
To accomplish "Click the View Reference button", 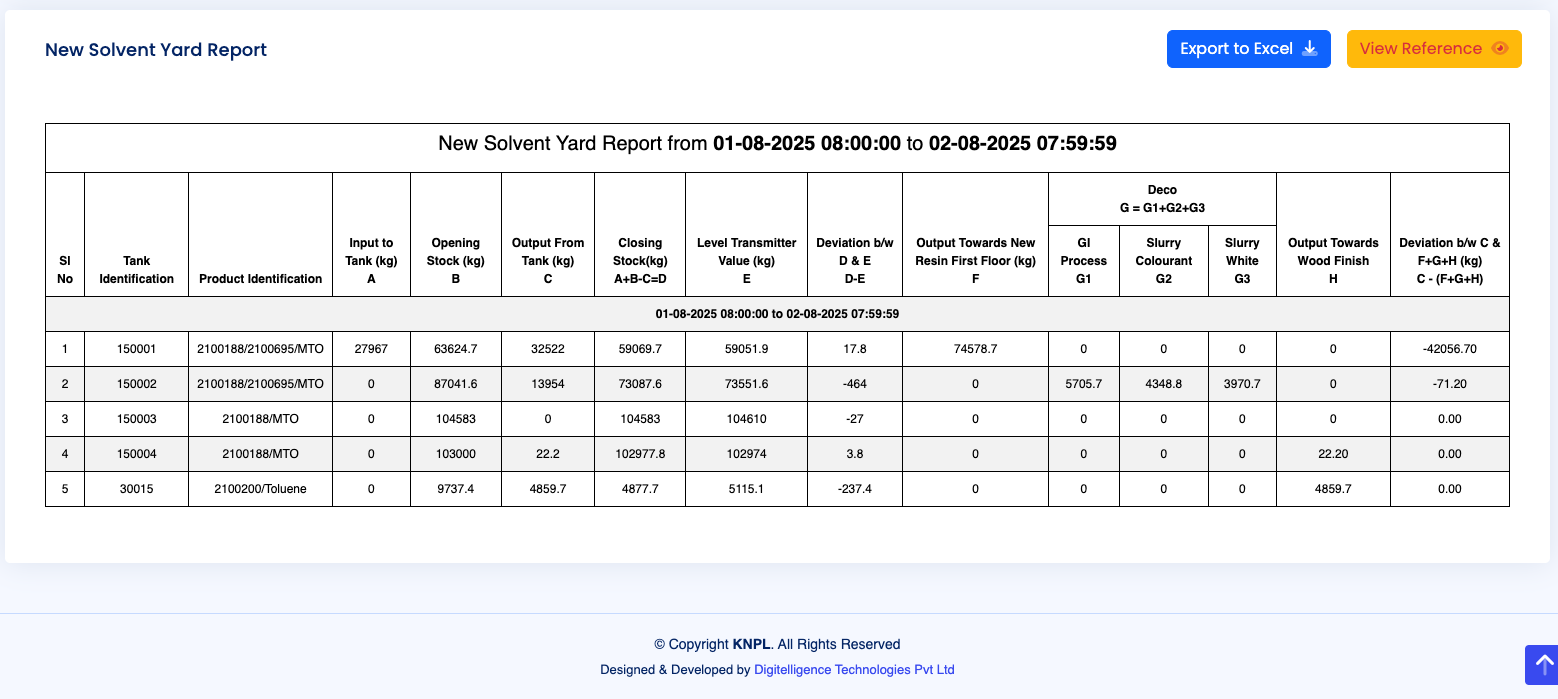I will [1434, 48].
